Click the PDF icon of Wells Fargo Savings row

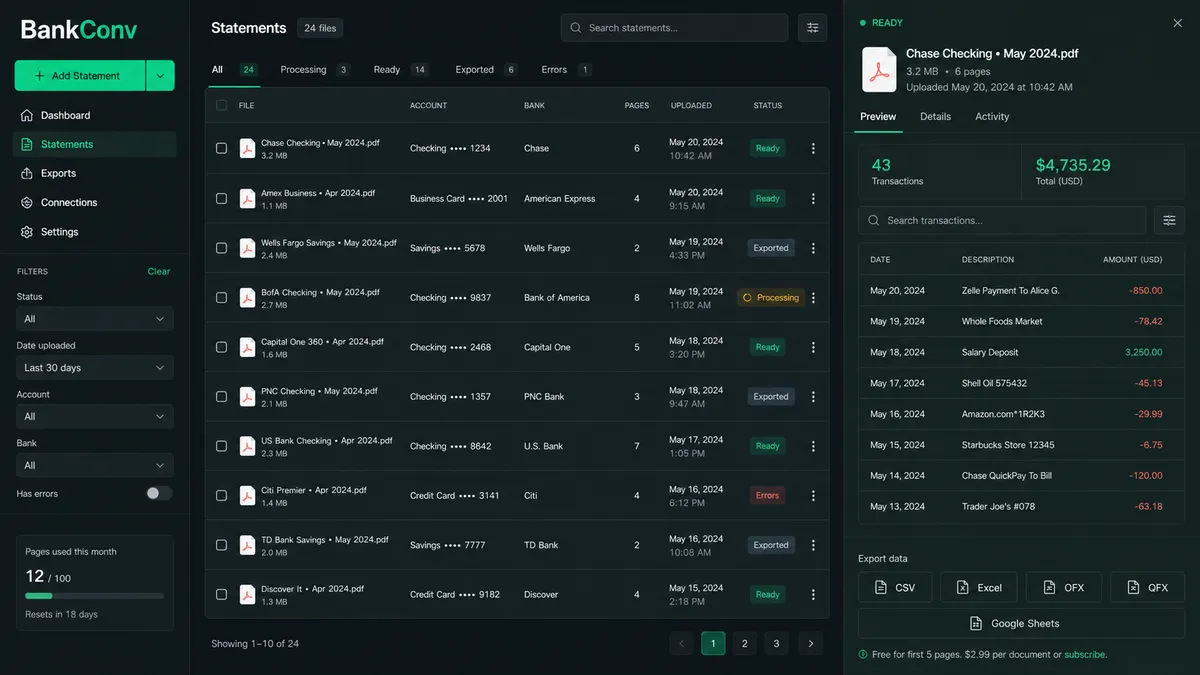pyautogui.click(x=247, y=248)
